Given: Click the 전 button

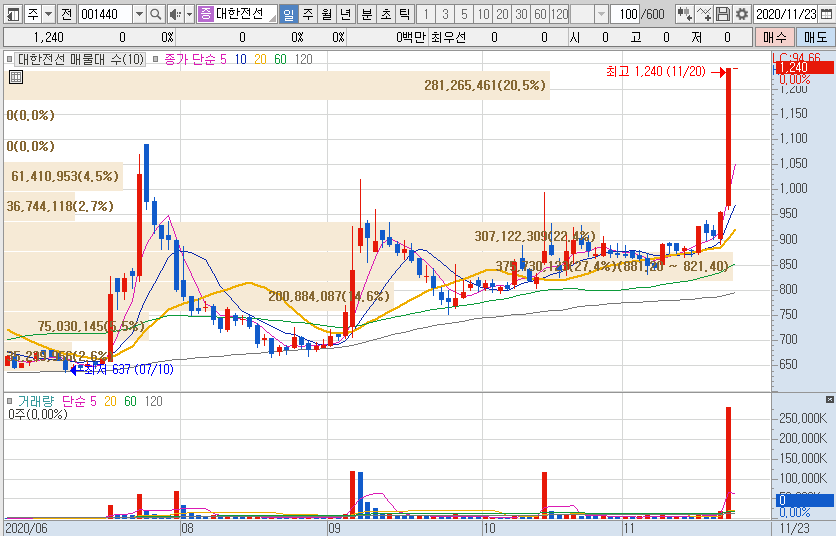Looking at the screenshot, I should (x=66, y=14).
